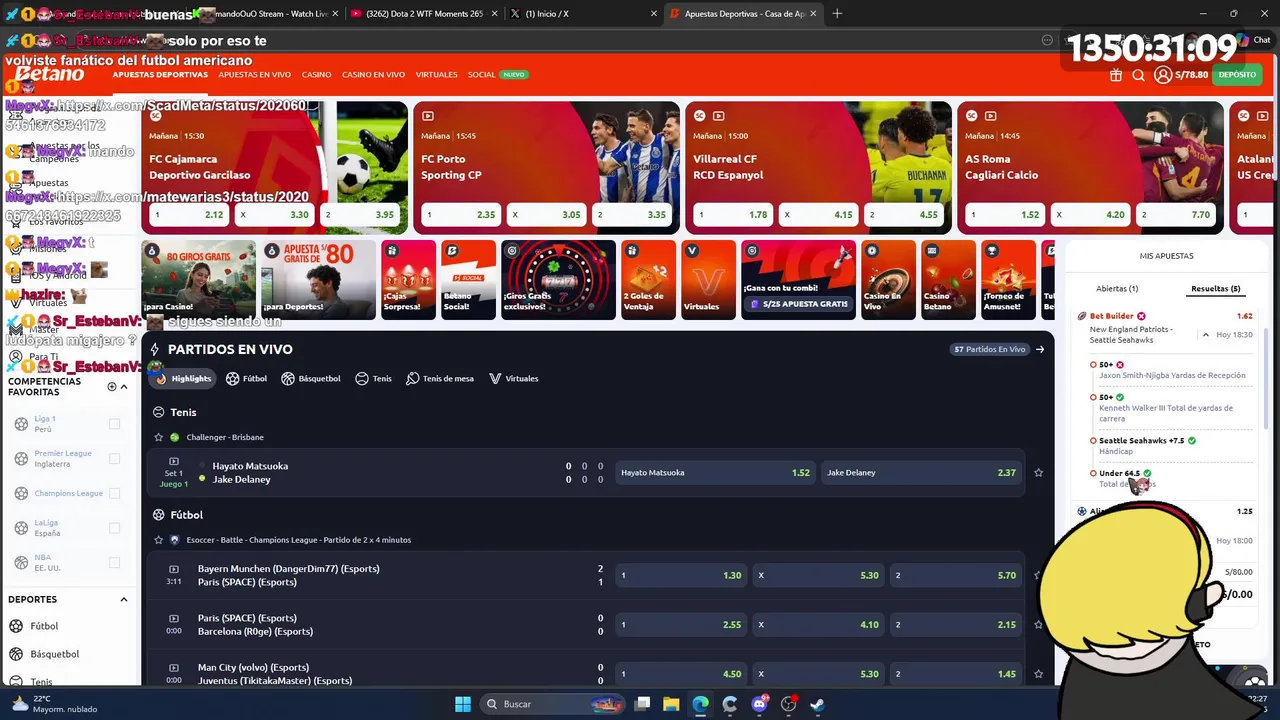Open File Explorer from the taskbar
The image size is (1280, 720).
(671, 704)
